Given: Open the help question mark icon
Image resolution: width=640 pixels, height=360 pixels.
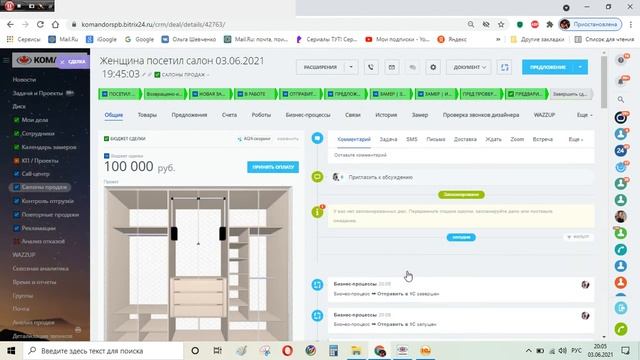Looking at the screenshot, I should [x=621, y=60].
